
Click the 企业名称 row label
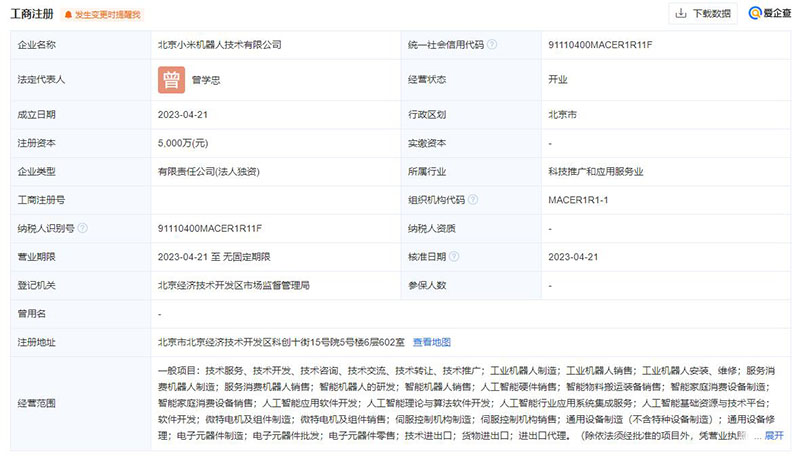click(x=36, y=45)
